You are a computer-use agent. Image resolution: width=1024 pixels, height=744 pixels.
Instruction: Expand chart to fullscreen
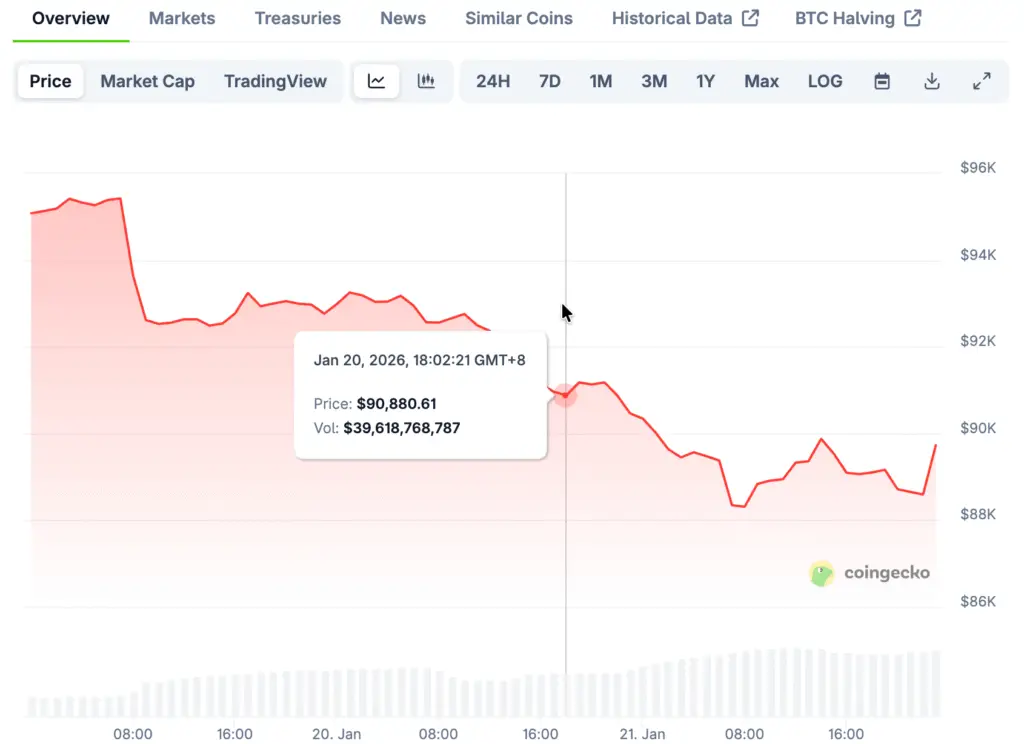pyautogui.click(x=982, y=82)
